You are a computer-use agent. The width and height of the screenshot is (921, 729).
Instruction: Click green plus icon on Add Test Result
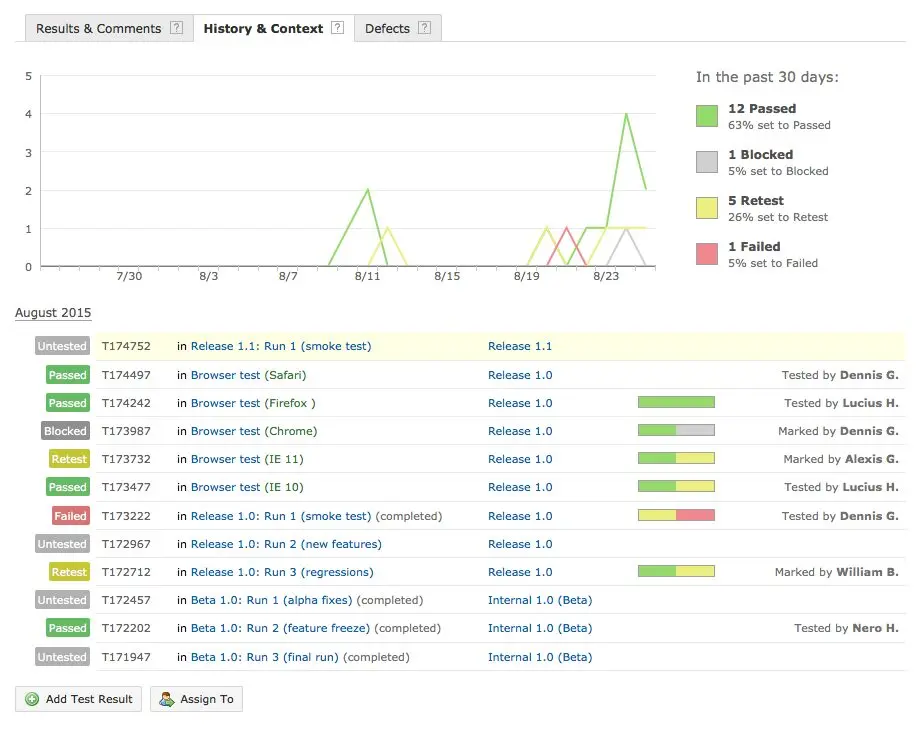(x=32, y=699)
